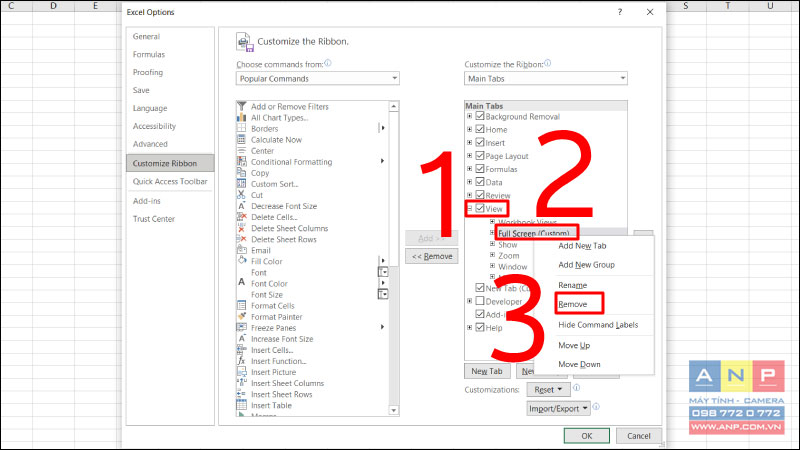Toggle the Review tab checkbox
This screenshot has height=450, width=800.
[x=480, y=195]
